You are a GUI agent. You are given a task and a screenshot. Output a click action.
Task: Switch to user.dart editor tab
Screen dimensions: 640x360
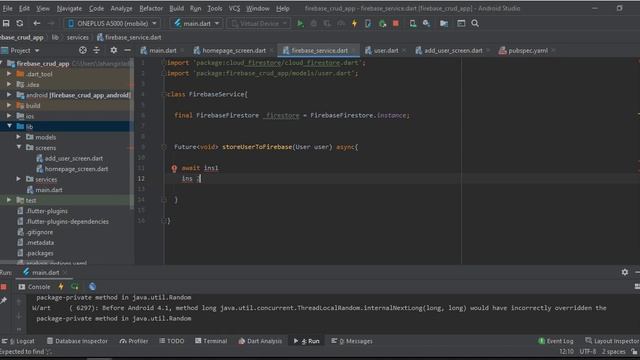[x=383, y=51]
